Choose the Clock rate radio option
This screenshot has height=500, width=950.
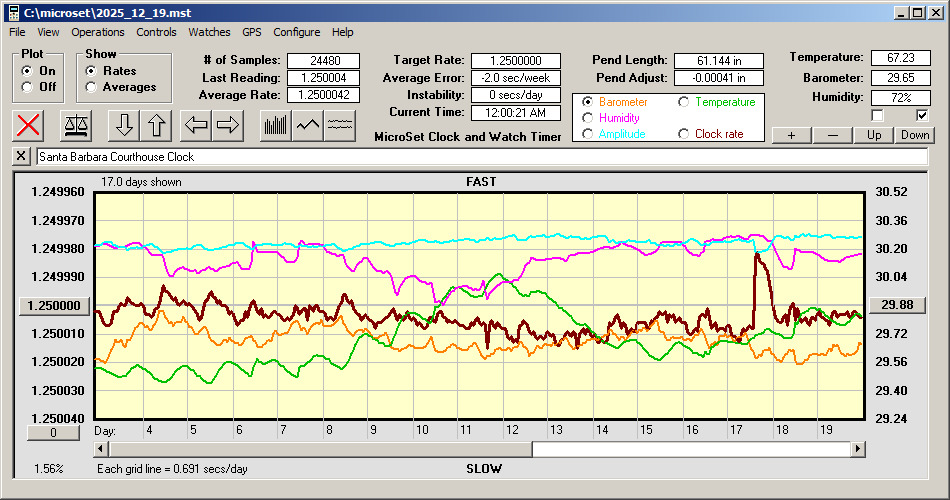[685, 134]
